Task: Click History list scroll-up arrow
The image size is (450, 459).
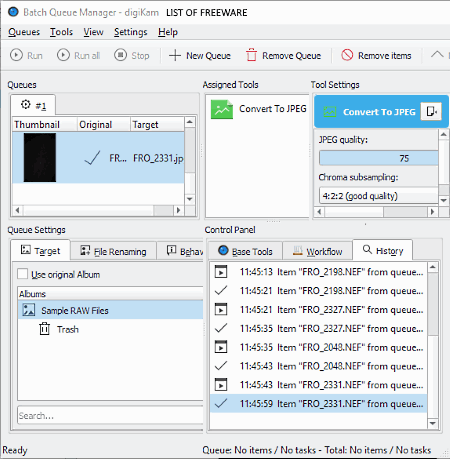Action: click(x=433, y=267)
